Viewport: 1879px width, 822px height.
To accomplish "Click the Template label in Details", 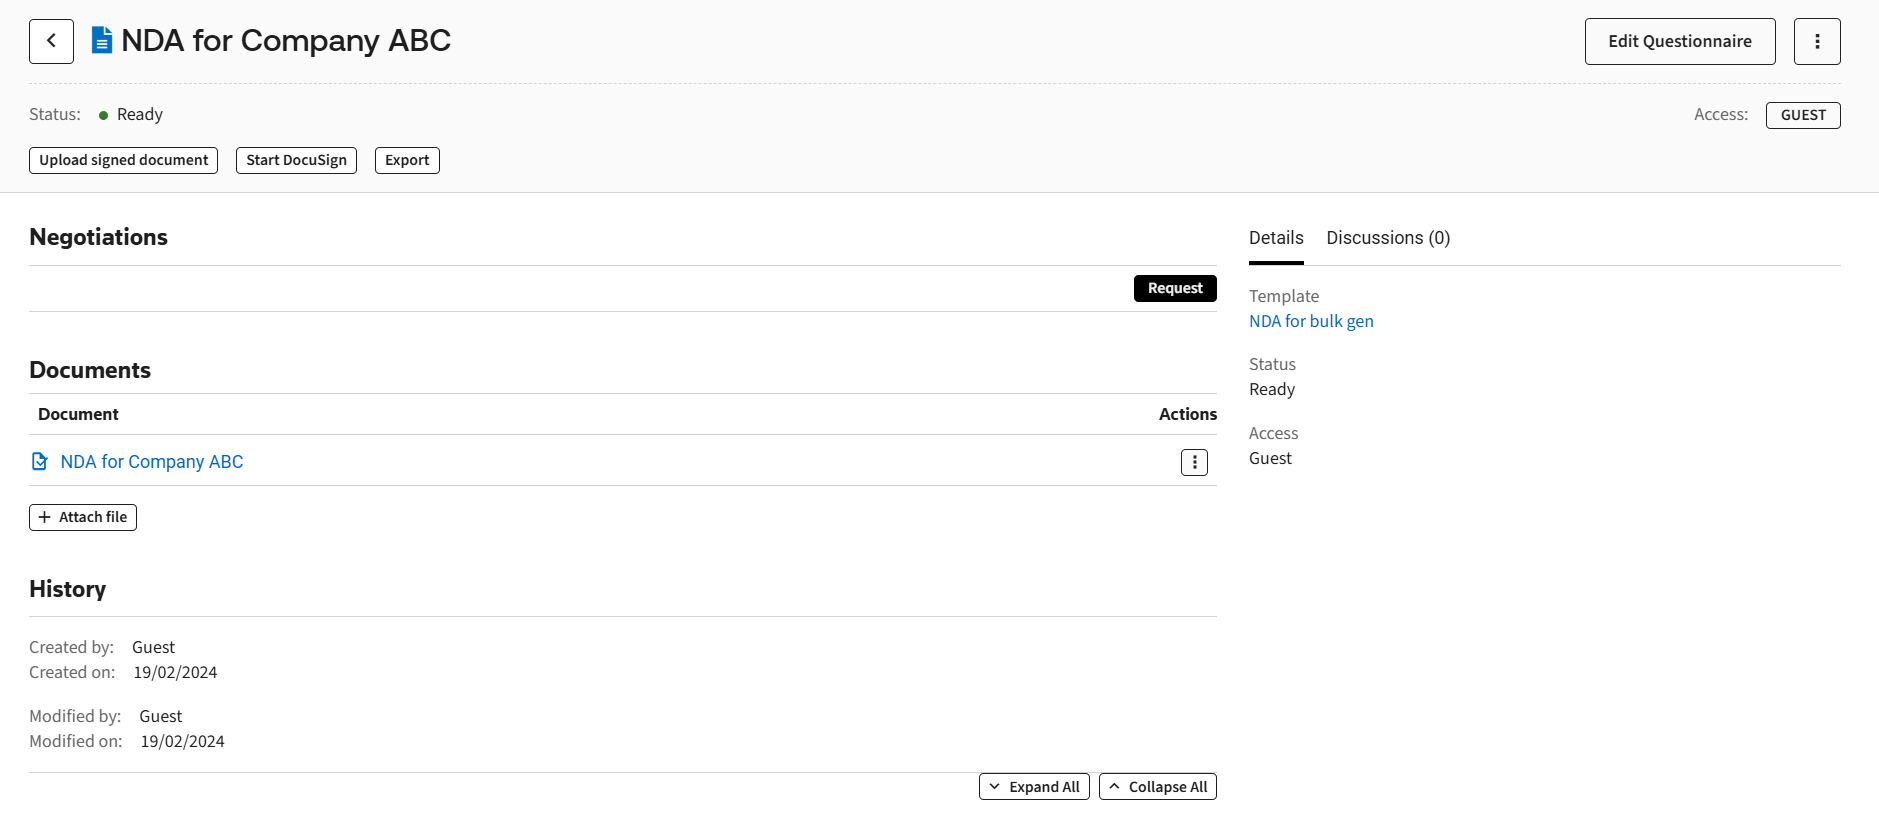I will point(1284,296).
